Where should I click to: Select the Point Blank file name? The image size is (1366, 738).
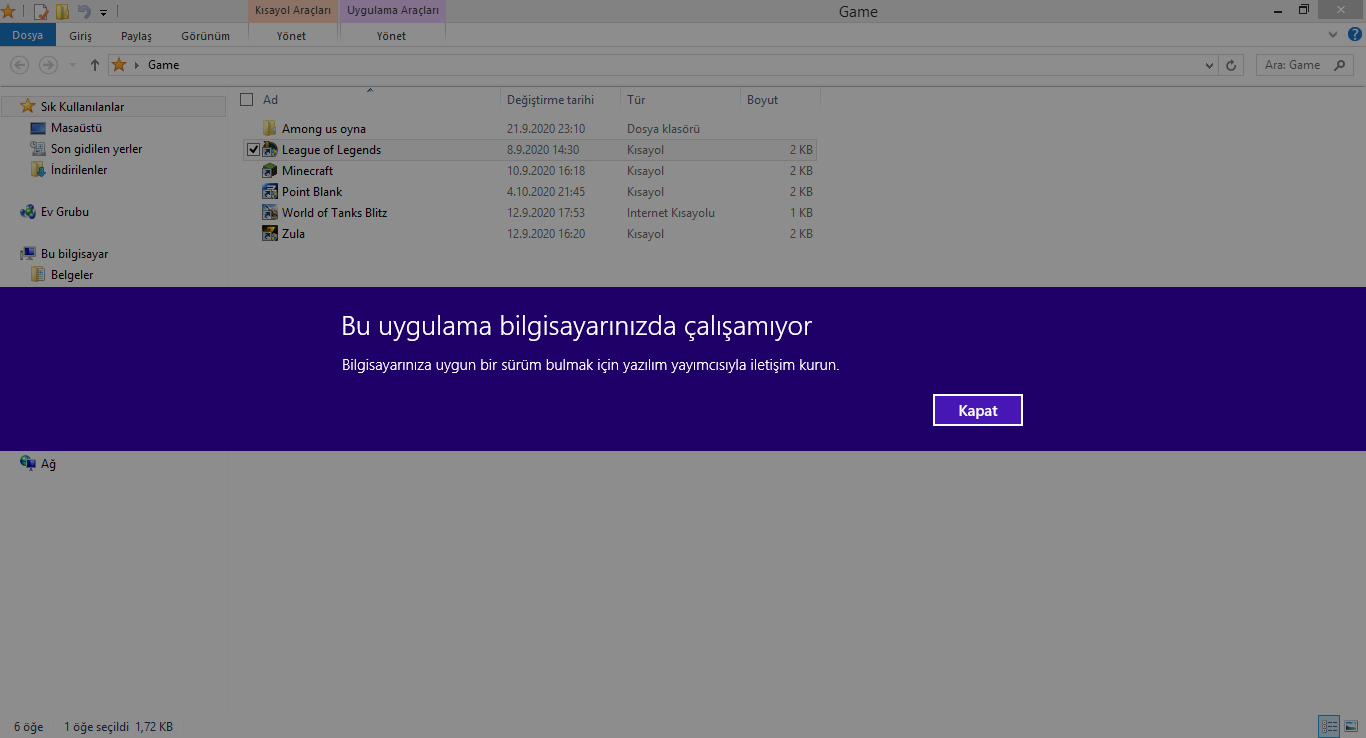coord(312,192)
